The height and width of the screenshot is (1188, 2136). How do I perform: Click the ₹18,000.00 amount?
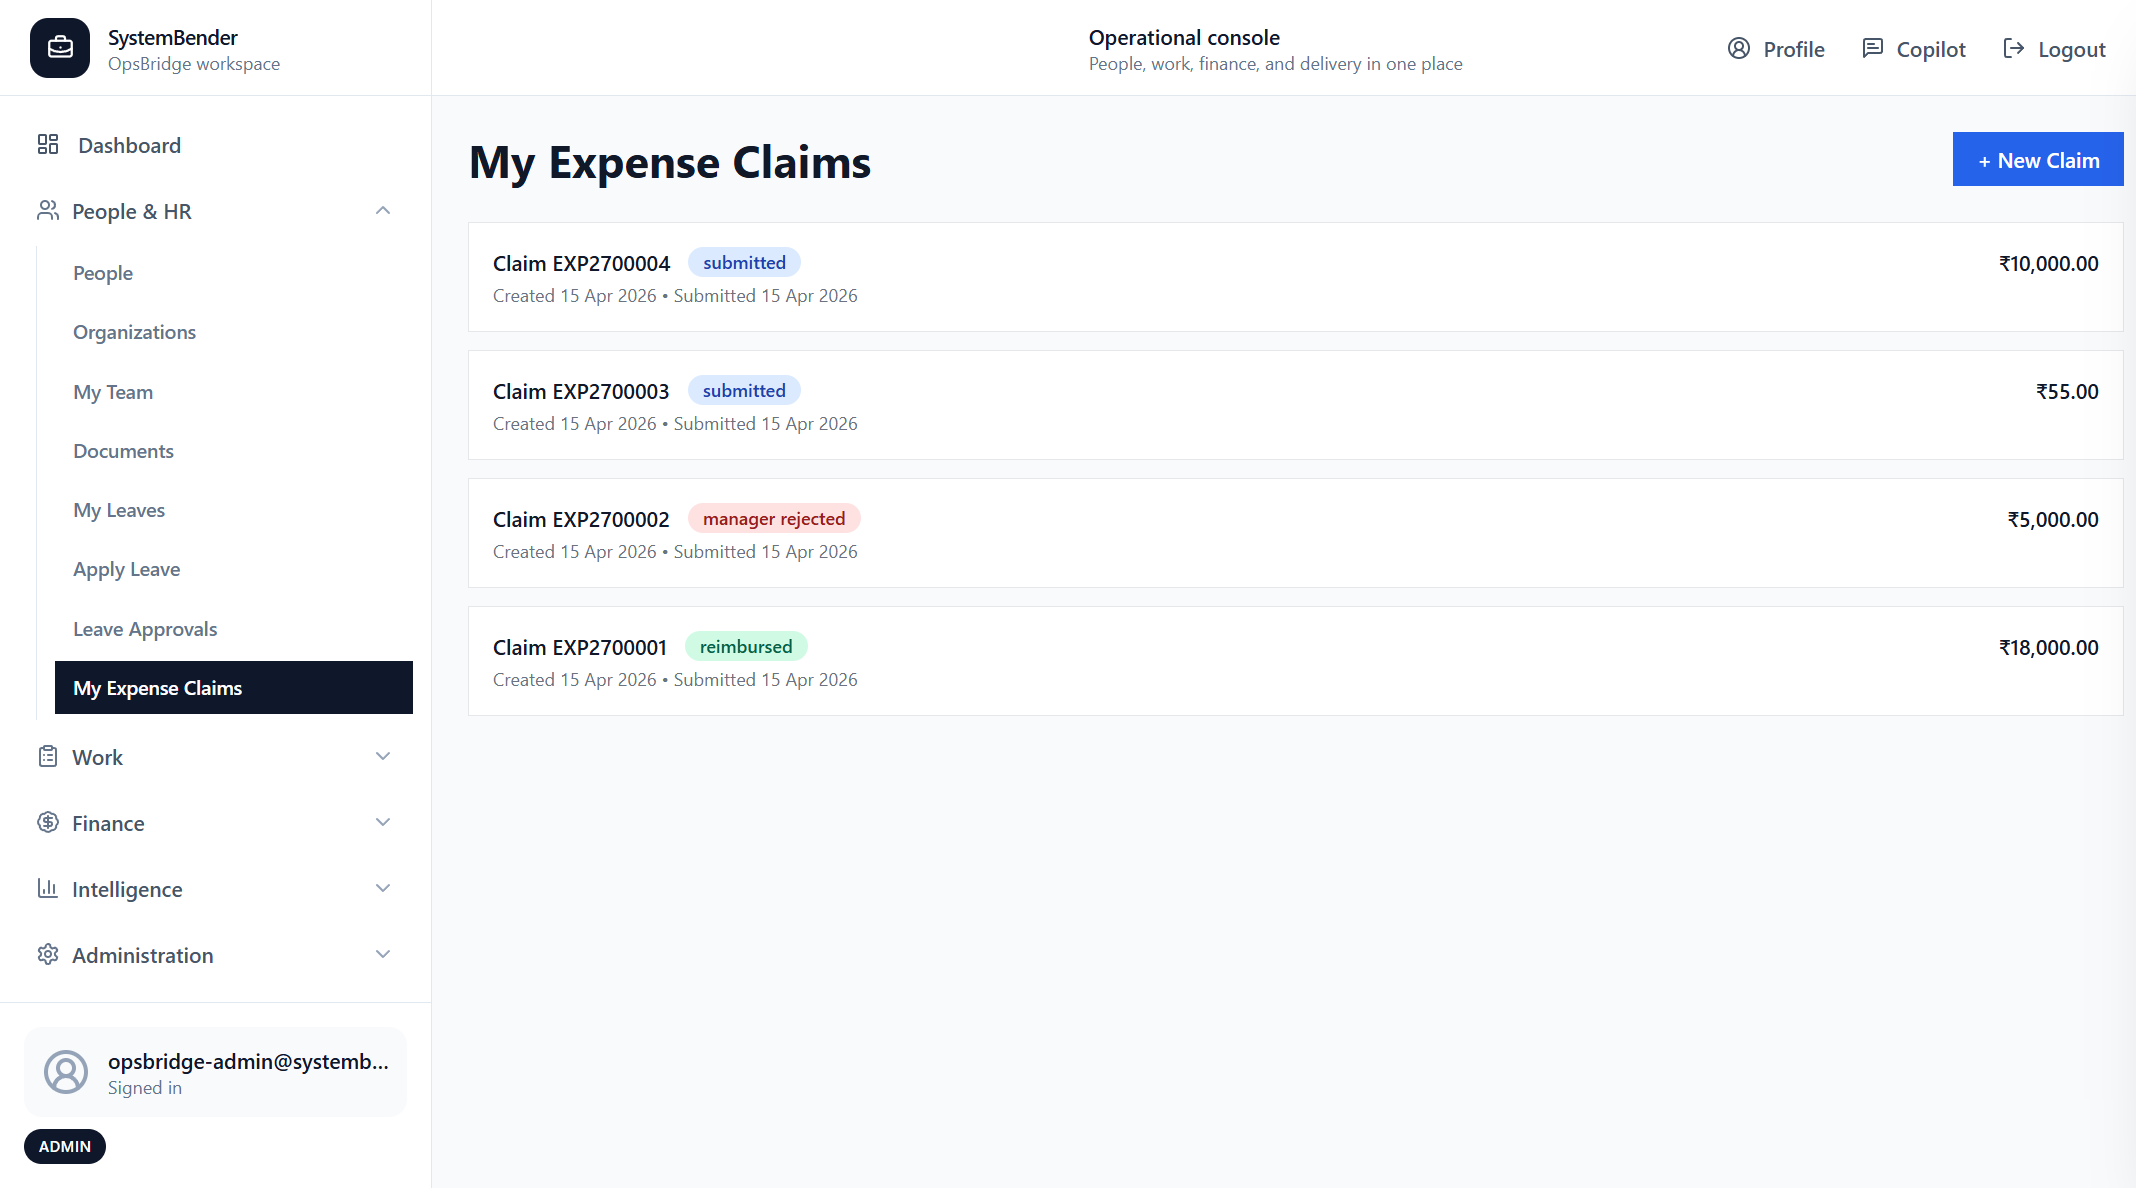[x=2048, y=648]
